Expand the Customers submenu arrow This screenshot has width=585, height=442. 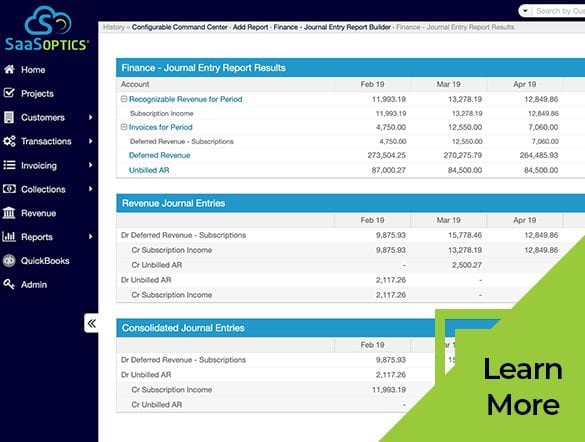click(90, 117)
